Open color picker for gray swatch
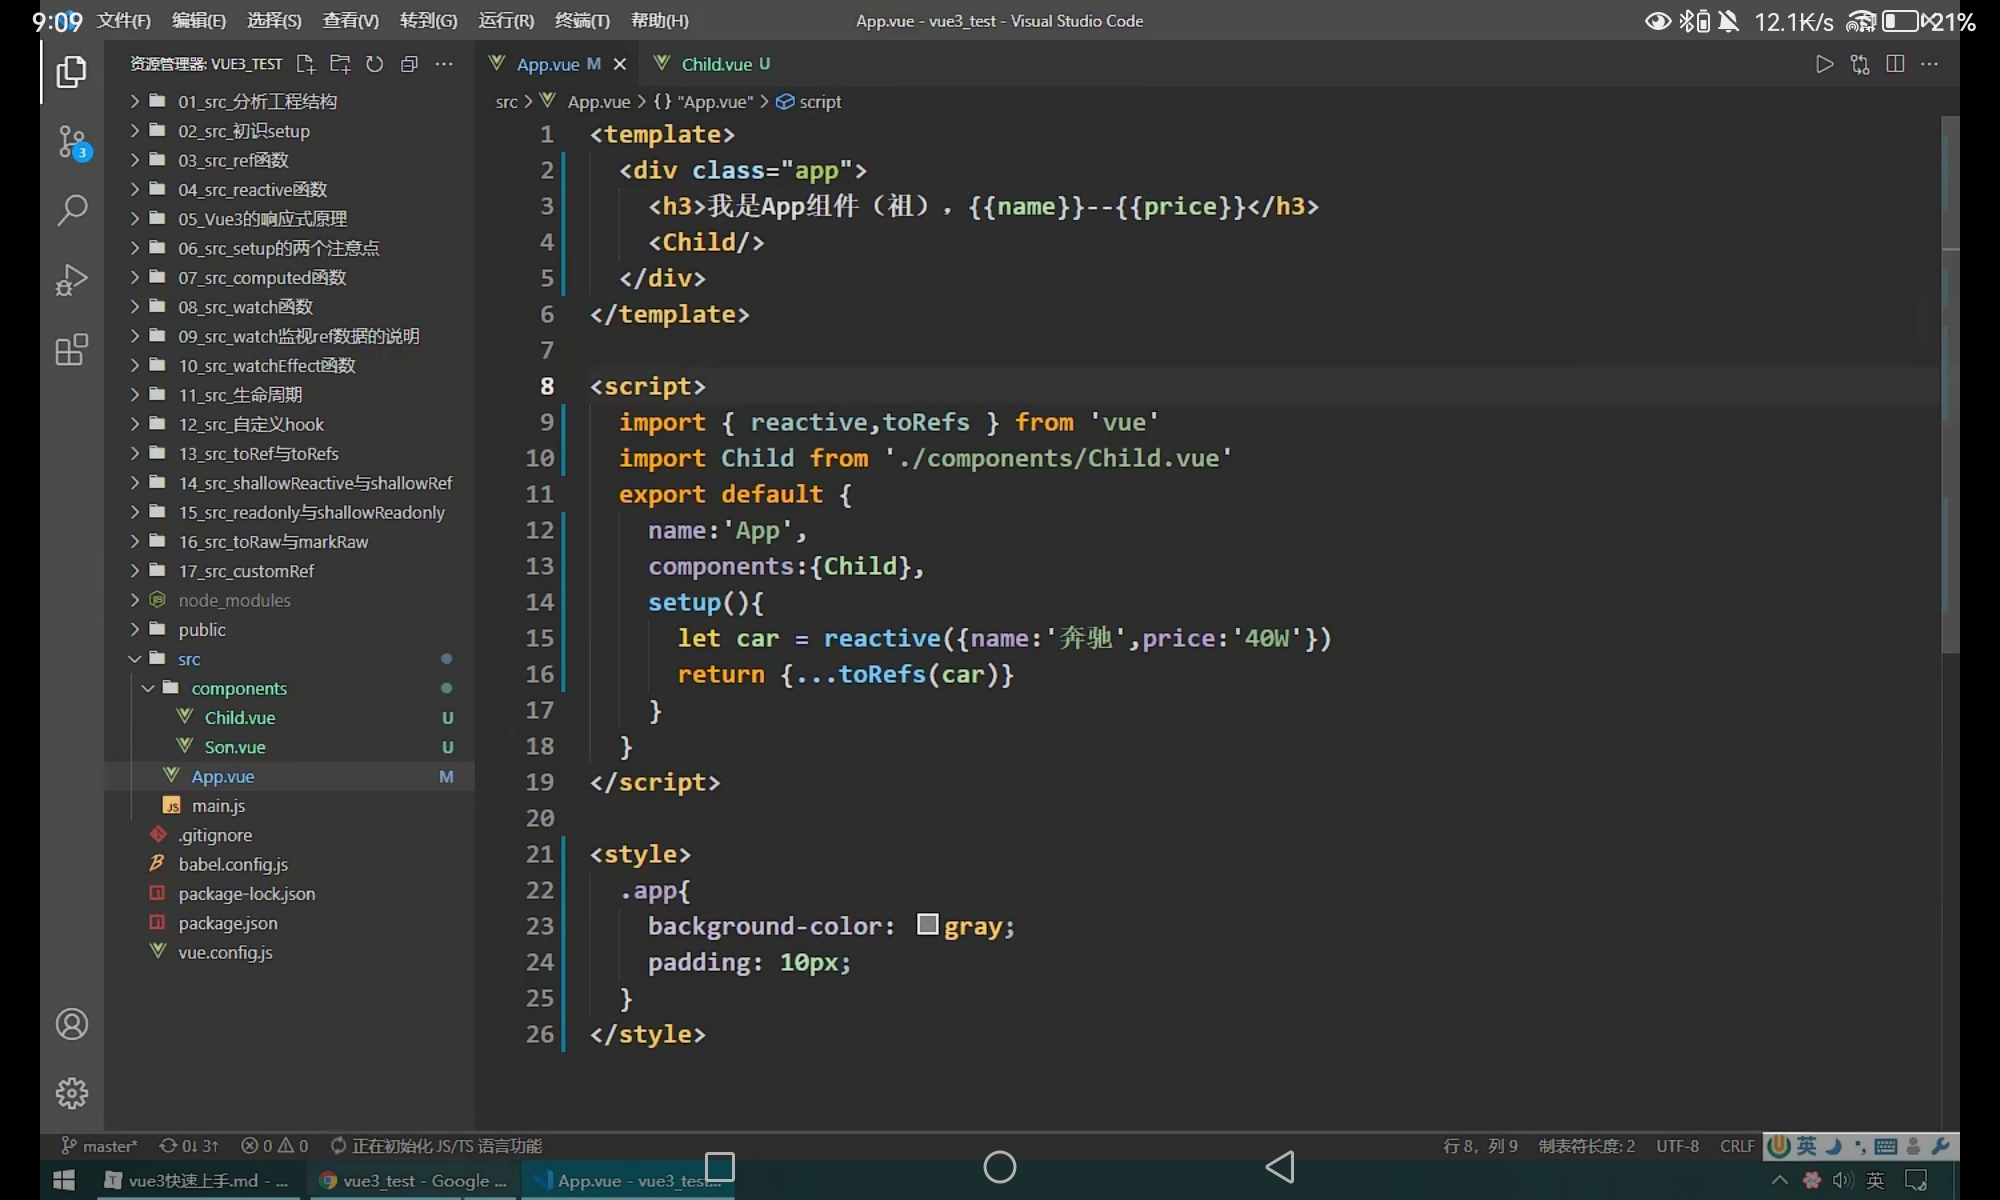Image resolution: width=2000 pixels, height=1200 pixels. (x=927, y=925)
